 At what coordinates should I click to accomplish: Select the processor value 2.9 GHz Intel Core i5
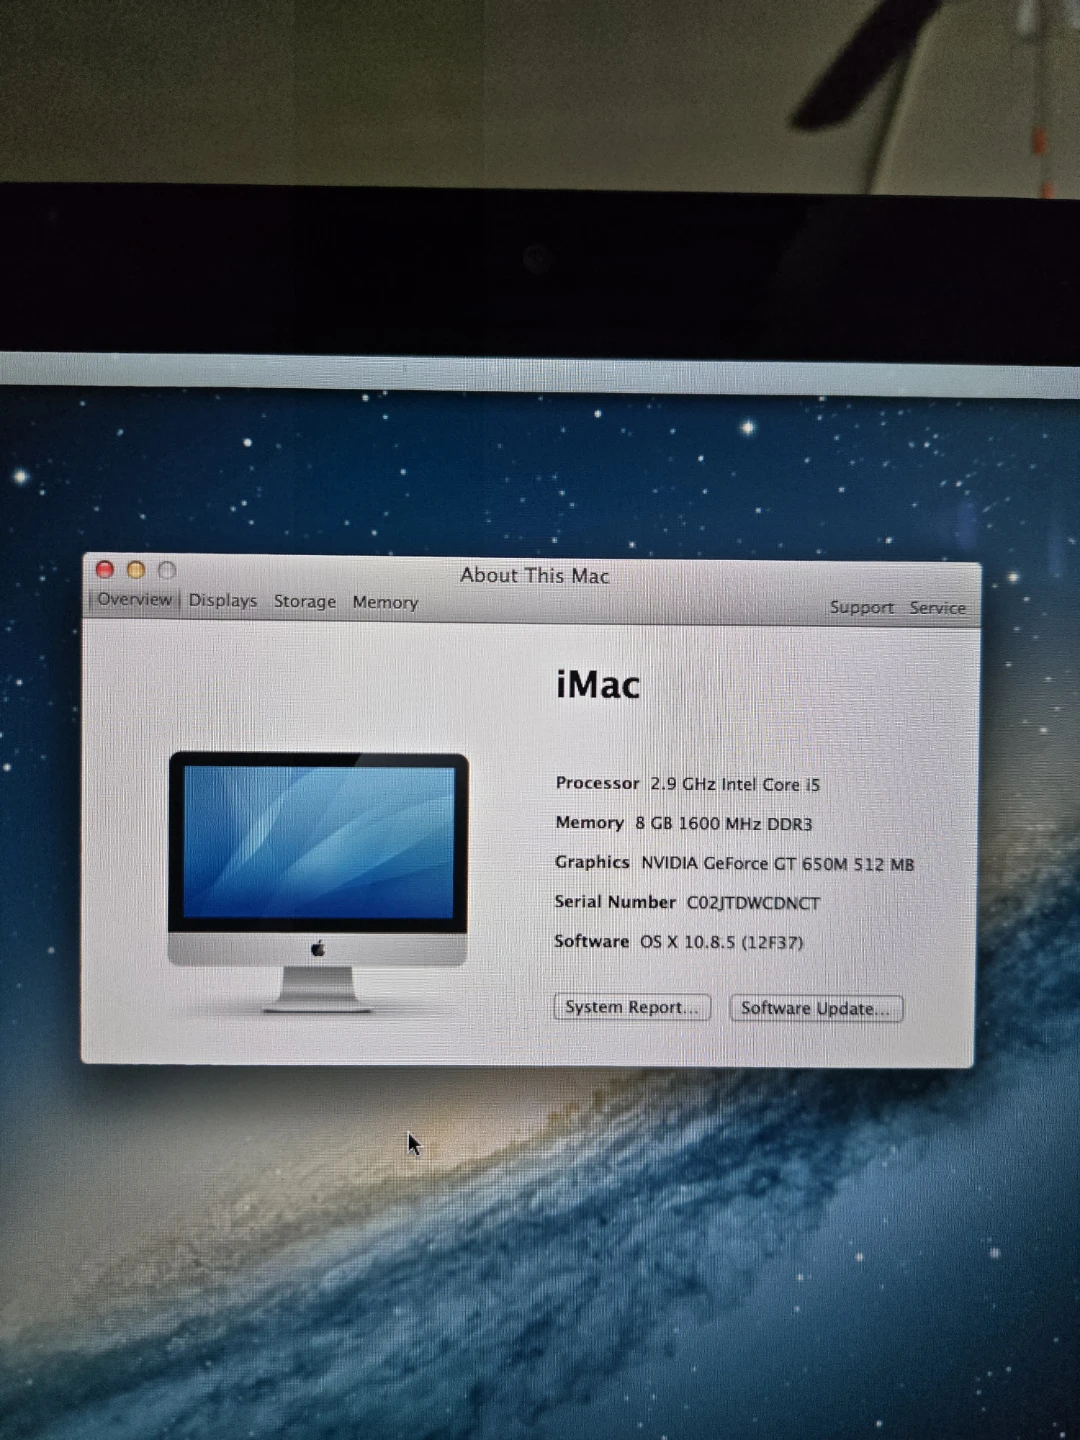point(735,784)
